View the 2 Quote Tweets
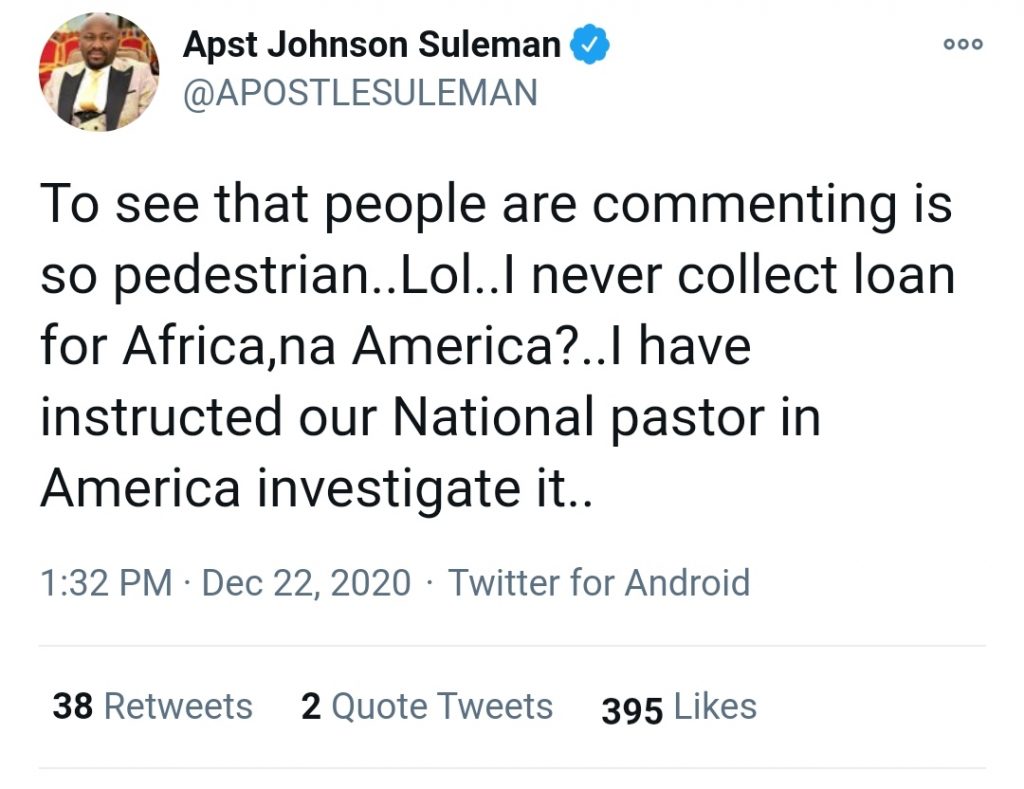This screenshot has width=1024, height=789. pos(427,706)
